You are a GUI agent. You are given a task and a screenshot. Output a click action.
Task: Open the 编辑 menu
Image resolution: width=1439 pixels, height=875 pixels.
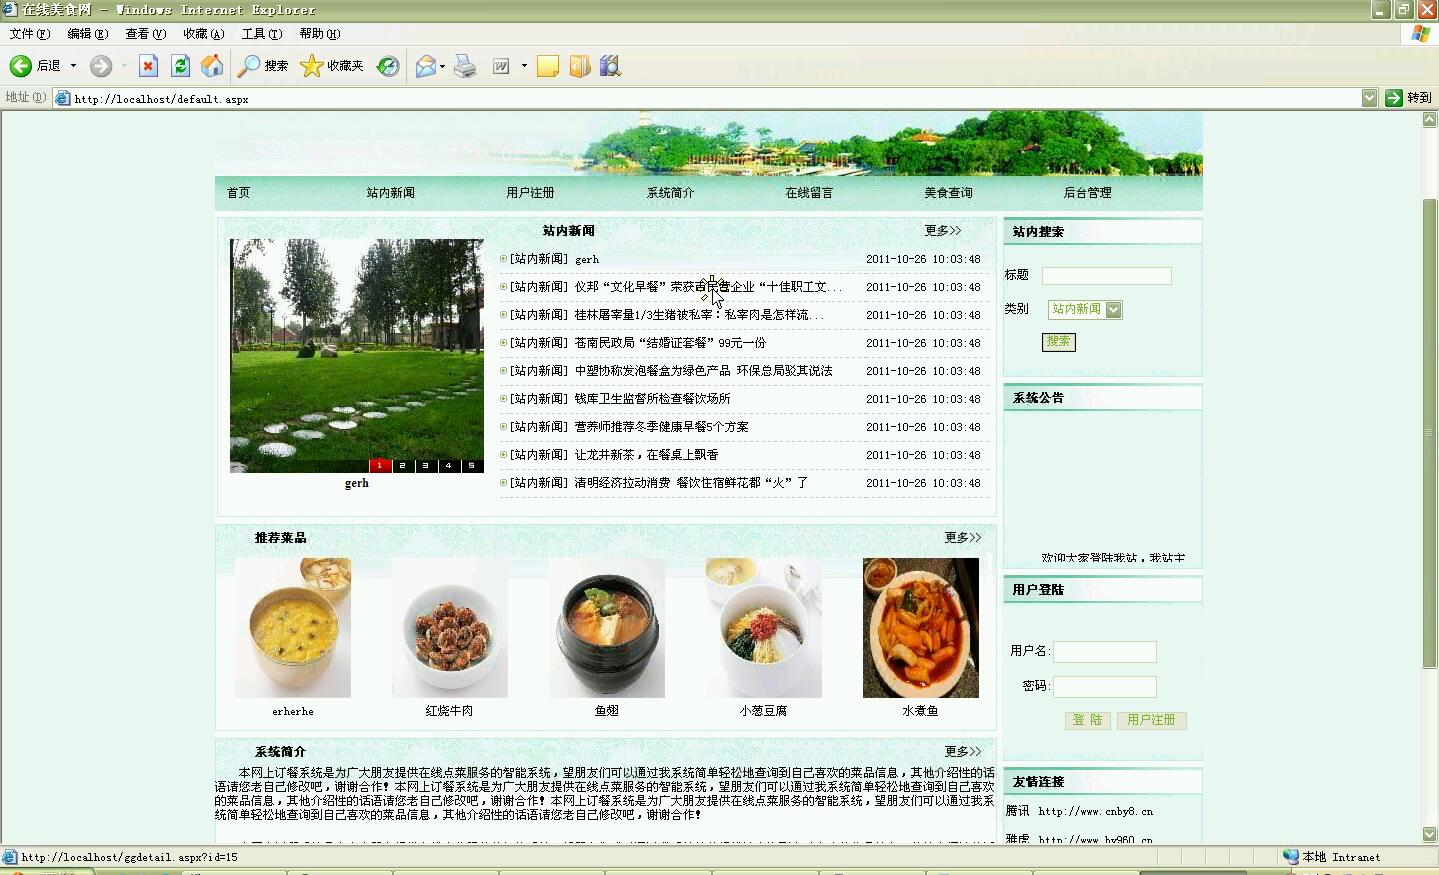click(x=87, y=34)
